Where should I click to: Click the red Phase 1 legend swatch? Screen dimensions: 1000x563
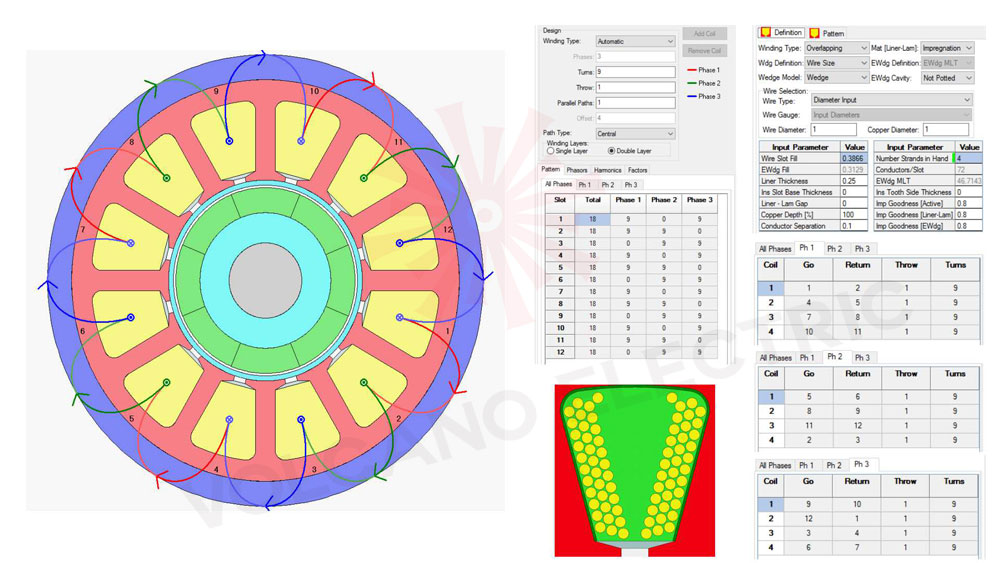(x=692, y=70)
